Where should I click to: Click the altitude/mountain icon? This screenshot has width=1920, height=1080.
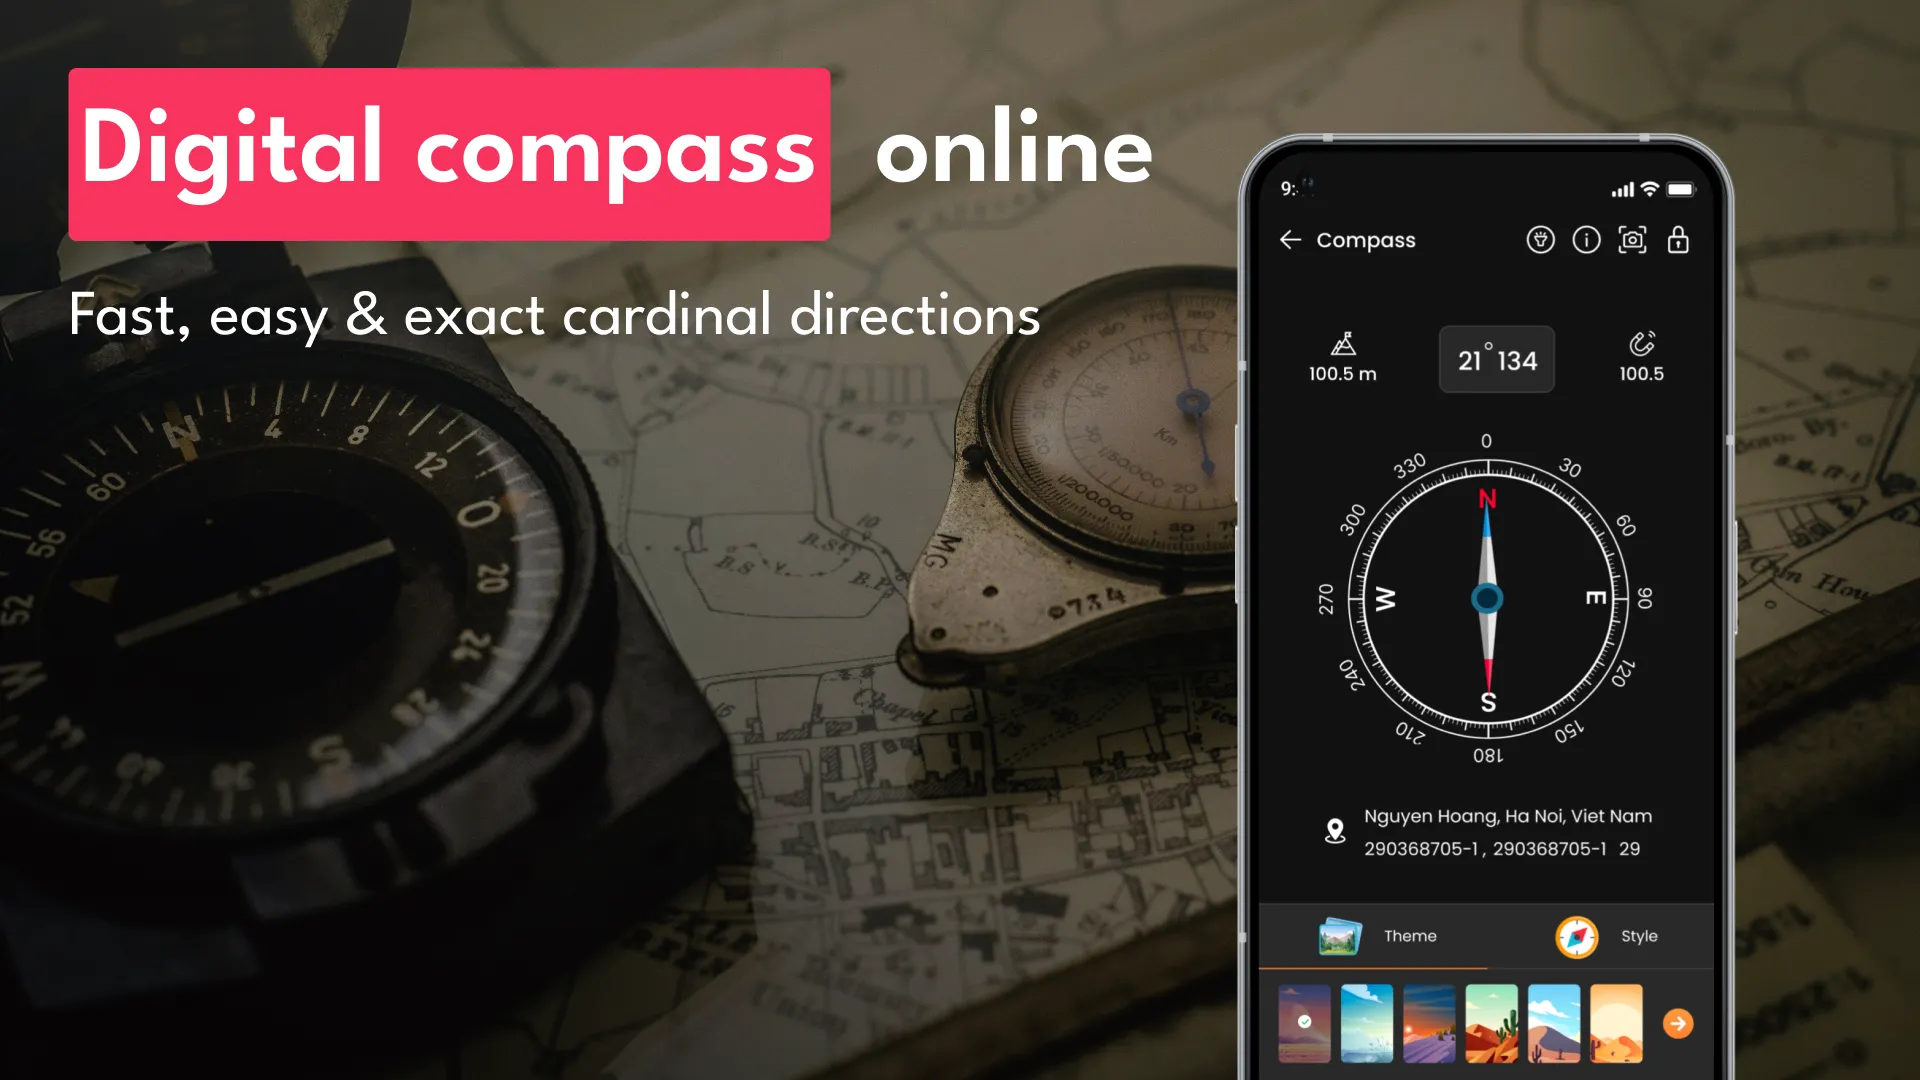click(x=1342, y=343)
